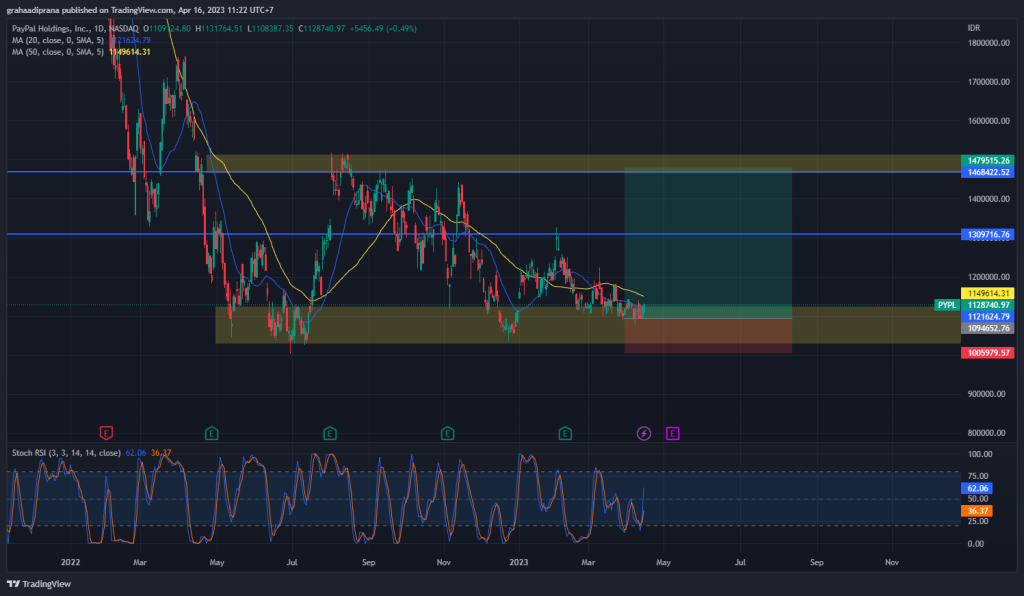Click the blue 1309716.76 price label

(987, 234)
